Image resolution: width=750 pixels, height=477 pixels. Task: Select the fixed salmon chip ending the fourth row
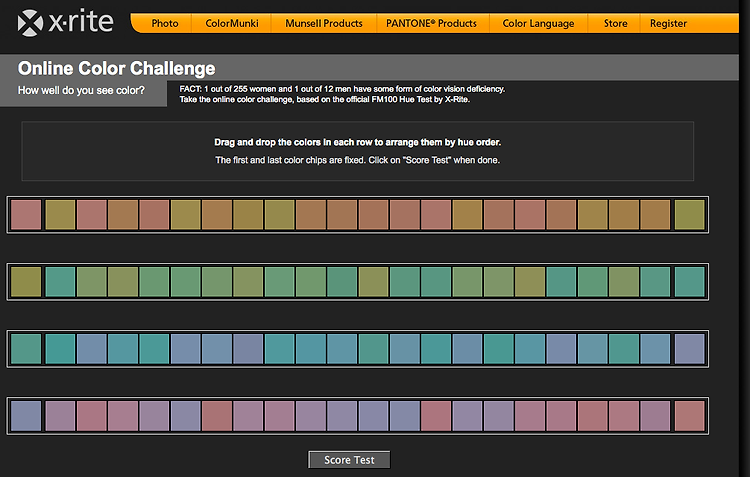tap(690, 416)
